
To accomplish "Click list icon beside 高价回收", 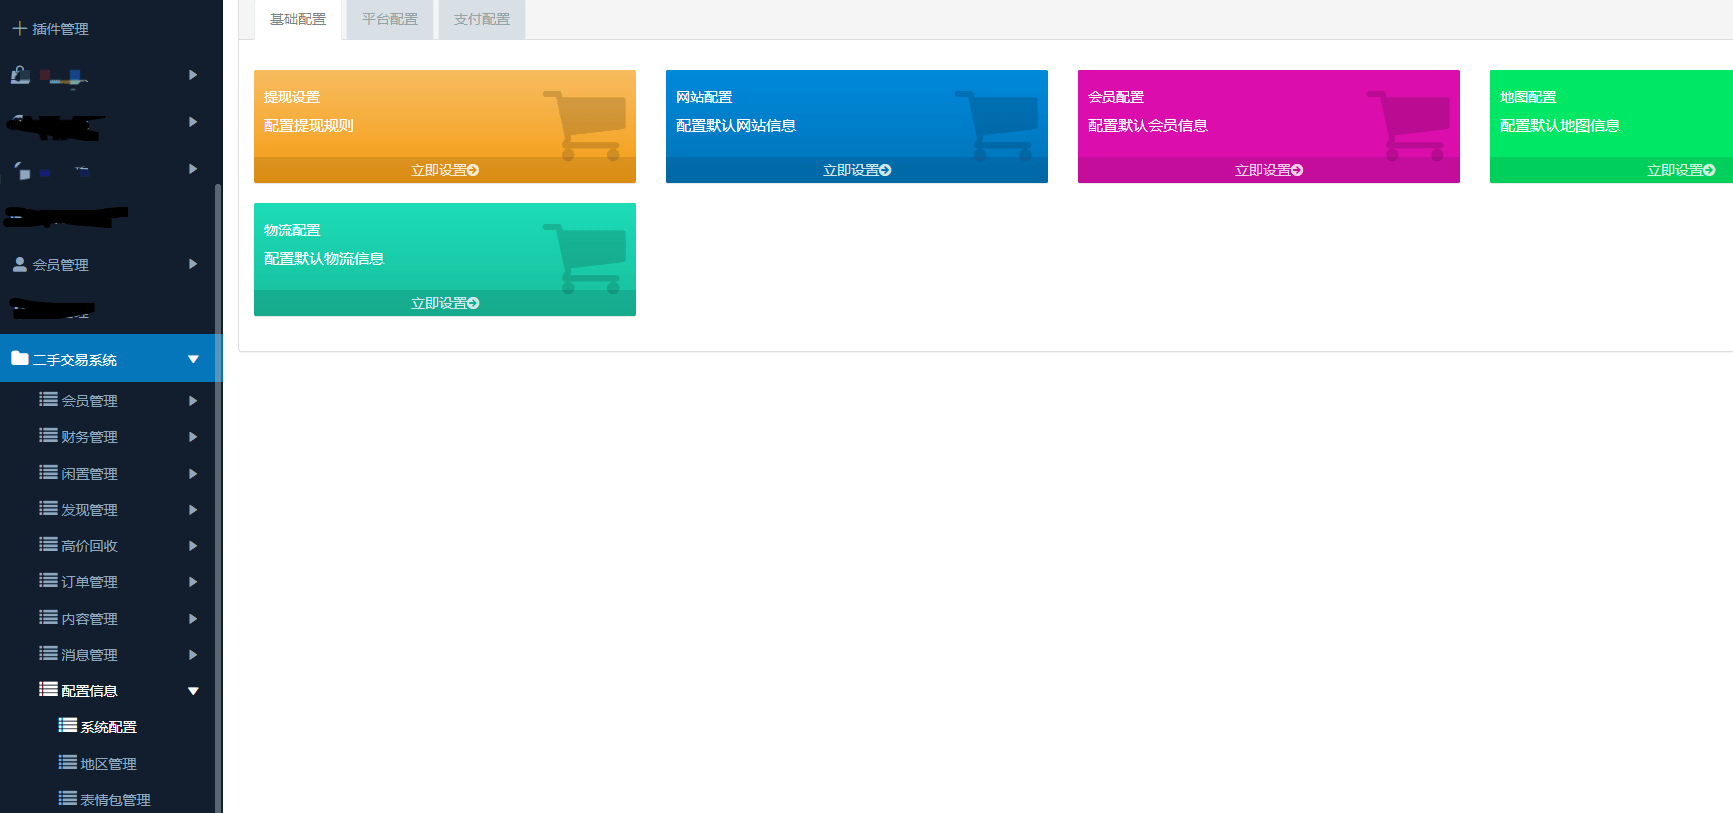I will click(48, 545).
